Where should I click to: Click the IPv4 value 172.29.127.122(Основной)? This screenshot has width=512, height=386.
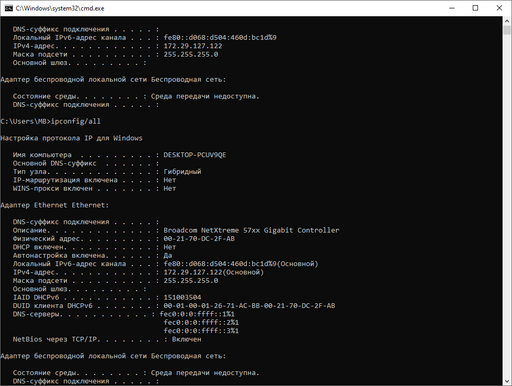pyautogui.click(x=214, y=272)
